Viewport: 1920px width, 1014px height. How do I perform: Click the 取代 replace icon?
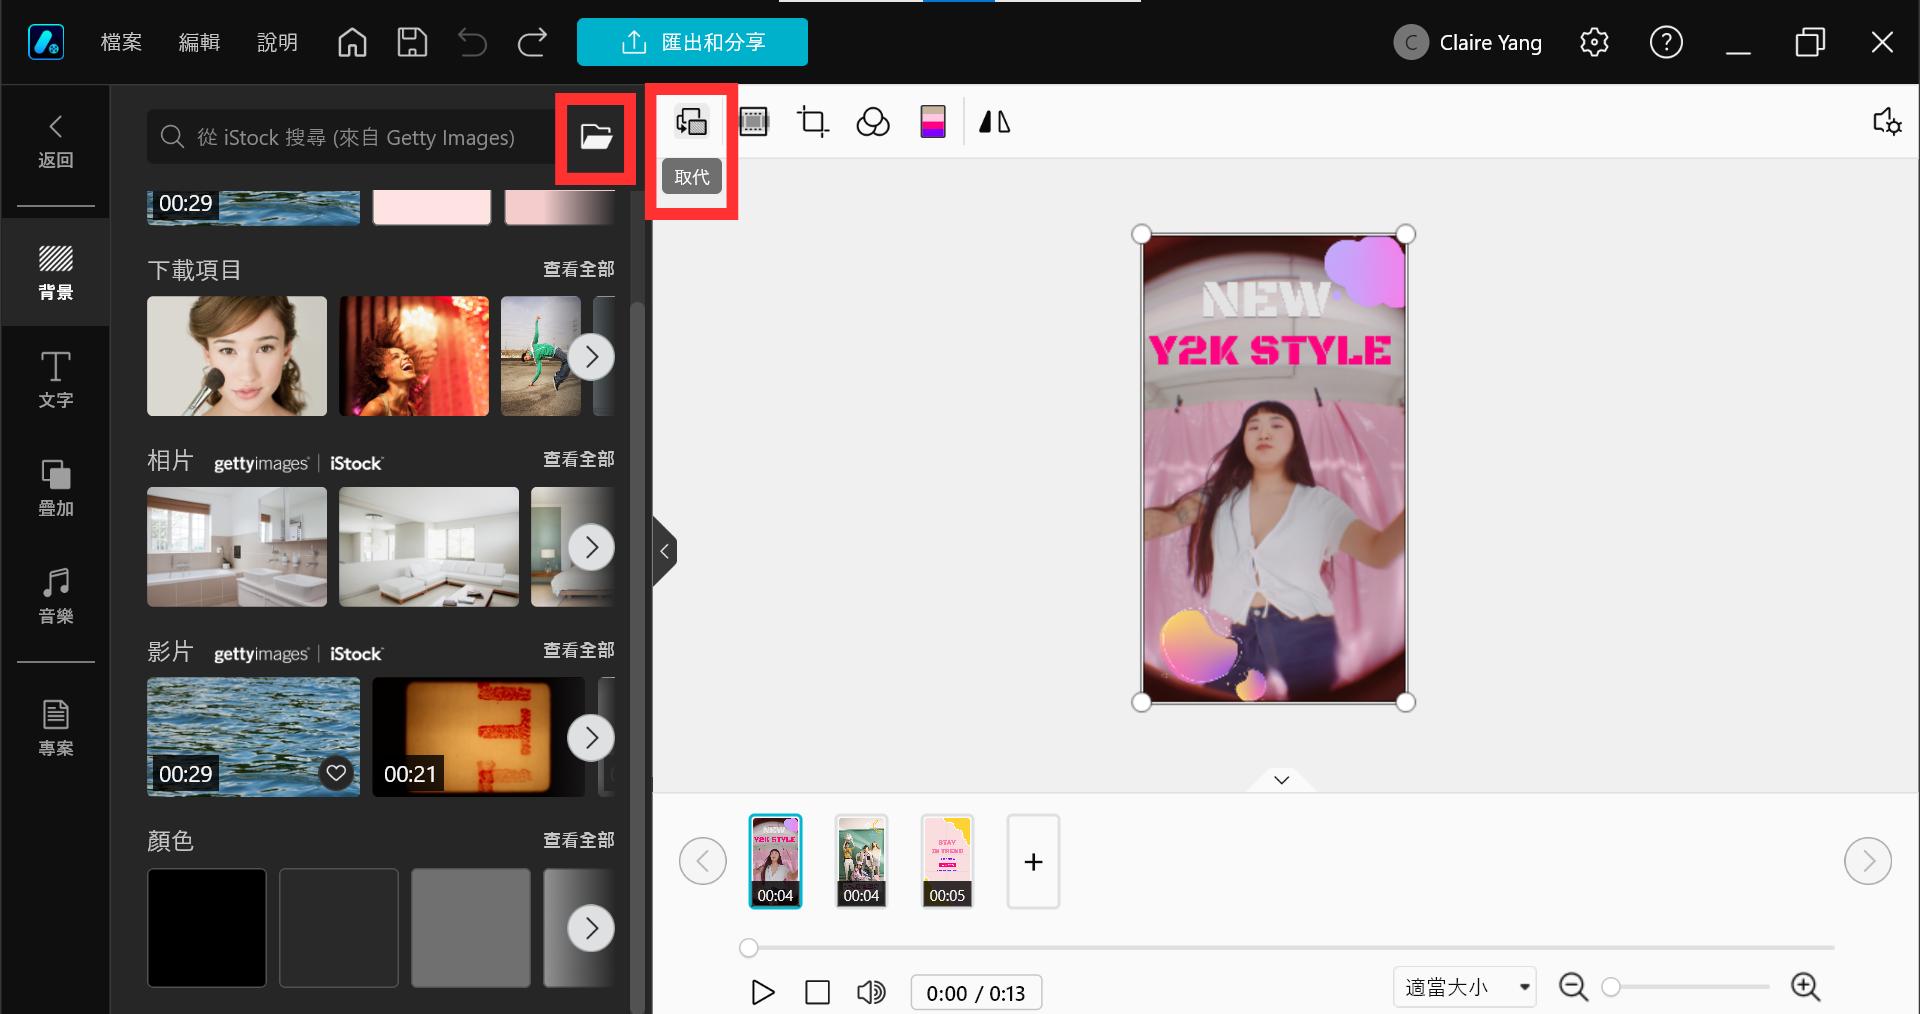[x=691, y=122]
